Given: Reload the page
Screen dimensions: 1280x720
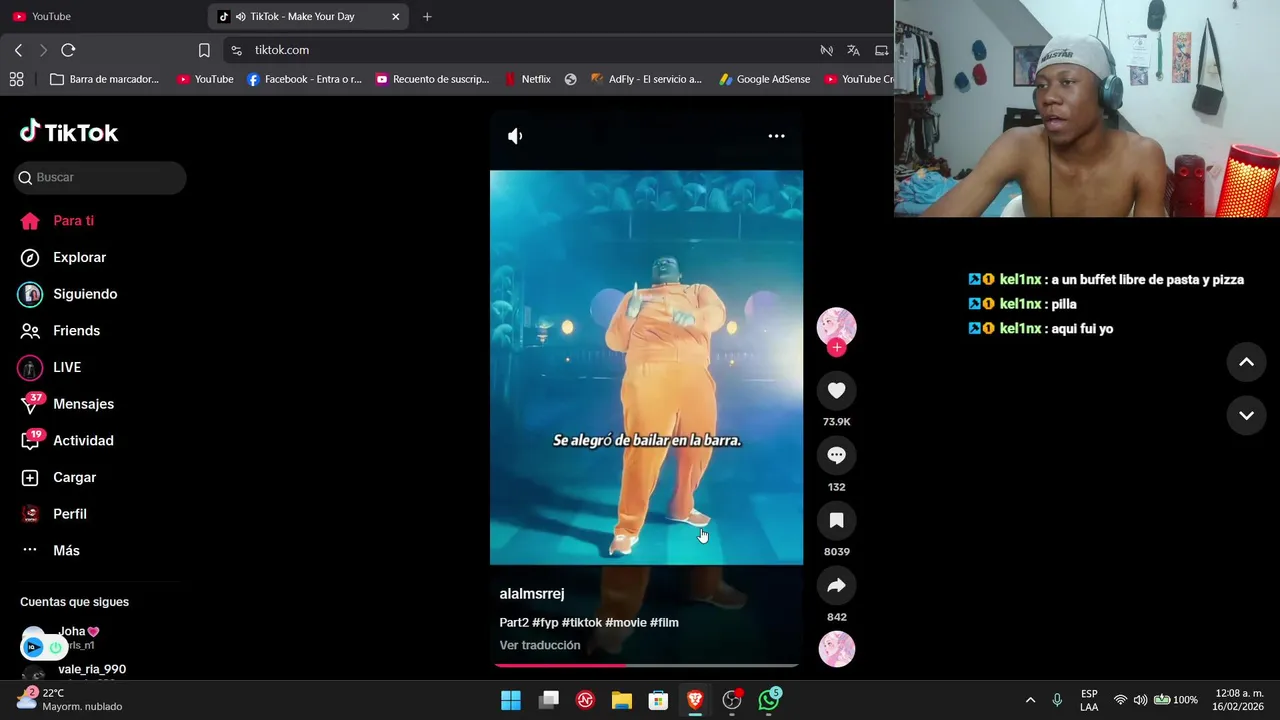Looking at the screenshot, I should pos(68,50).
